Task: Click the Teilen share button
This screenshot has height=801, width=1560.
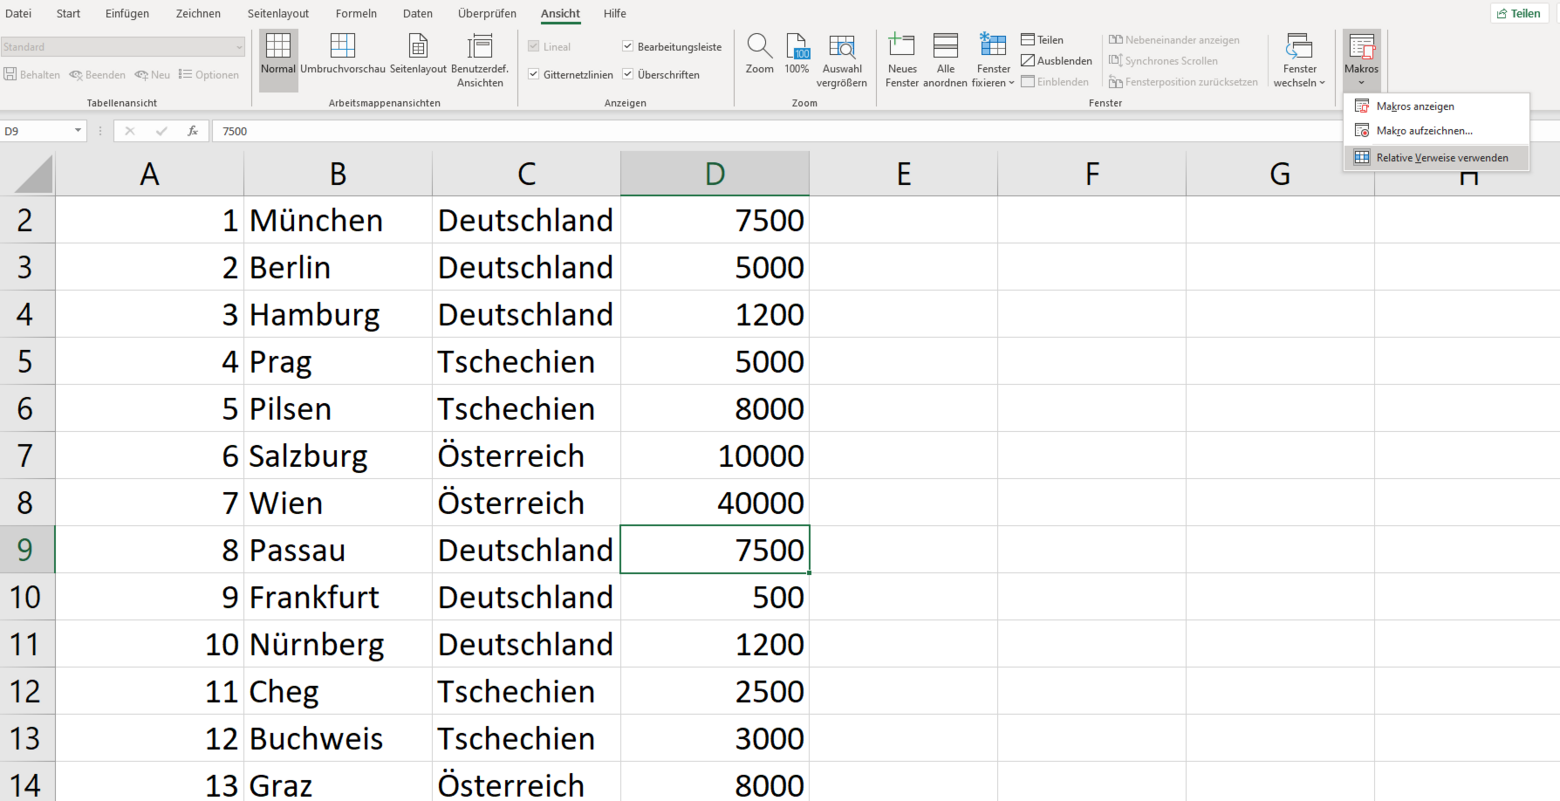Action: (x=1518, y=13)
